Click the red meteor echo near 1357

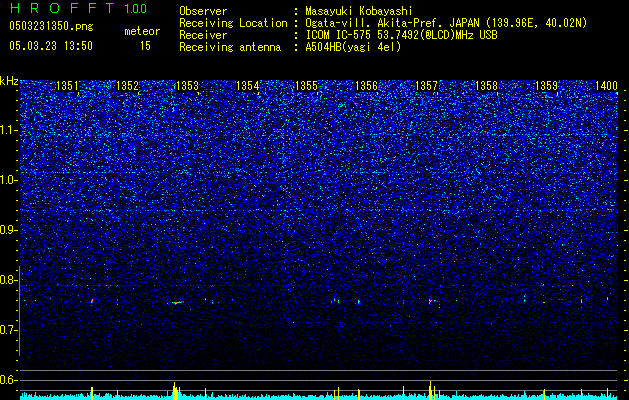click(x=430, y=301)
